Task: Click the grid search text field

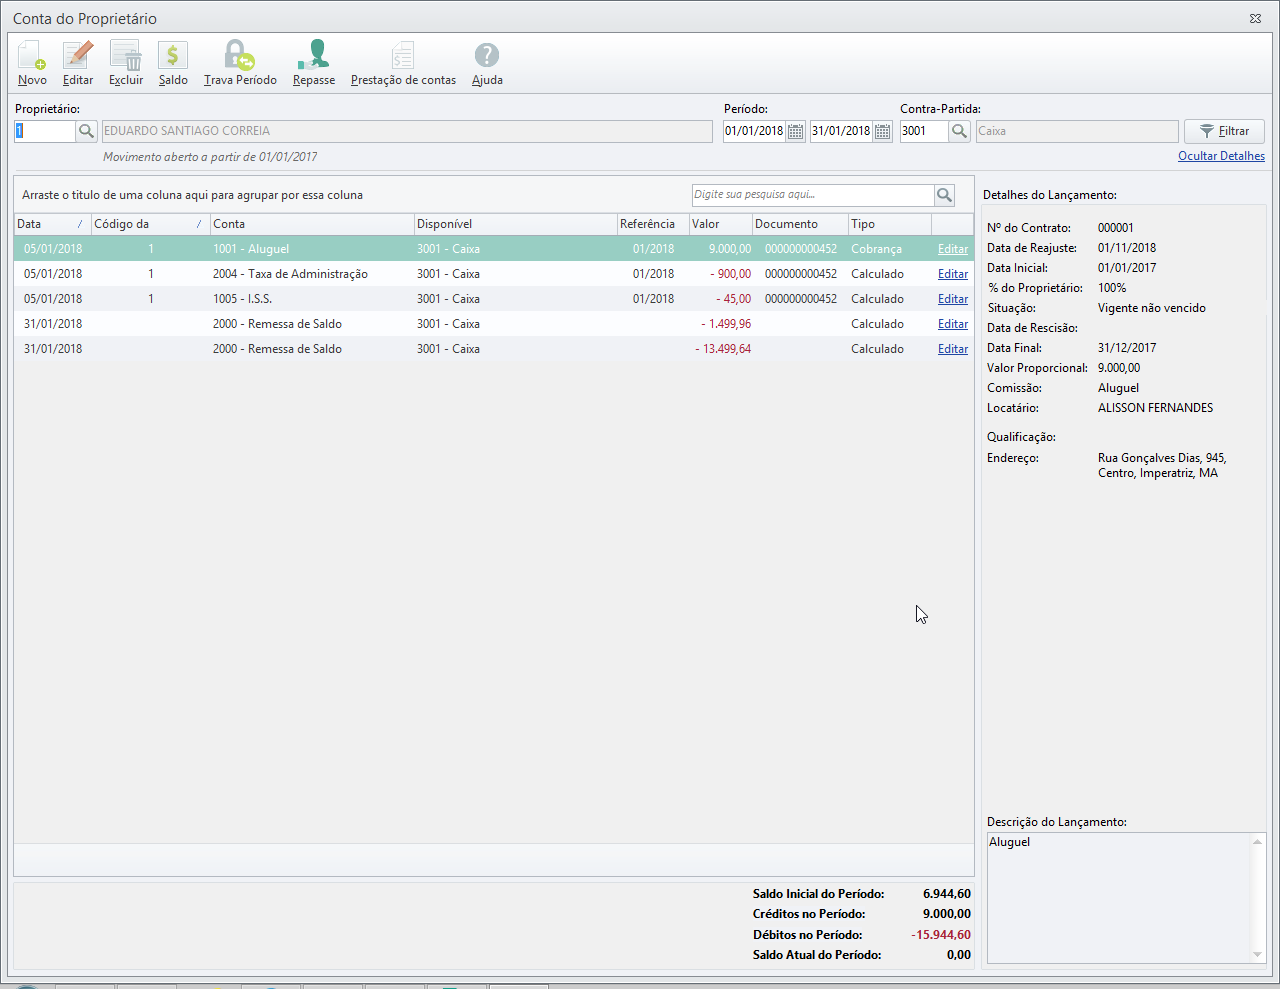Action: pos(812,195)
